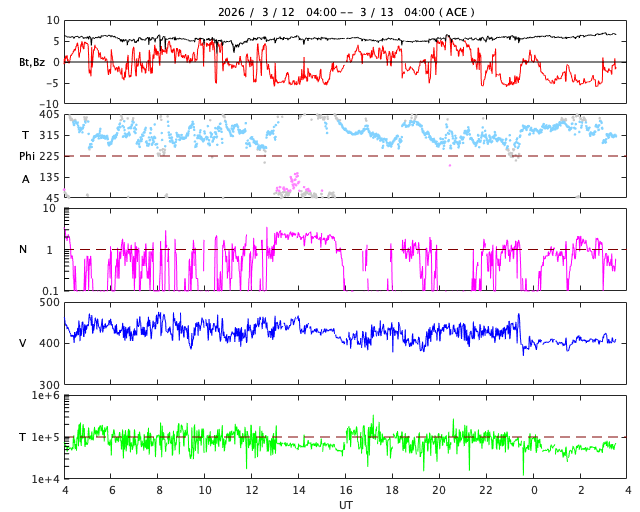The width and height of the screenshot is (640, 512).
Task: Click the 300 tick label on the velocity axis
Action: [x=49, y=385]
